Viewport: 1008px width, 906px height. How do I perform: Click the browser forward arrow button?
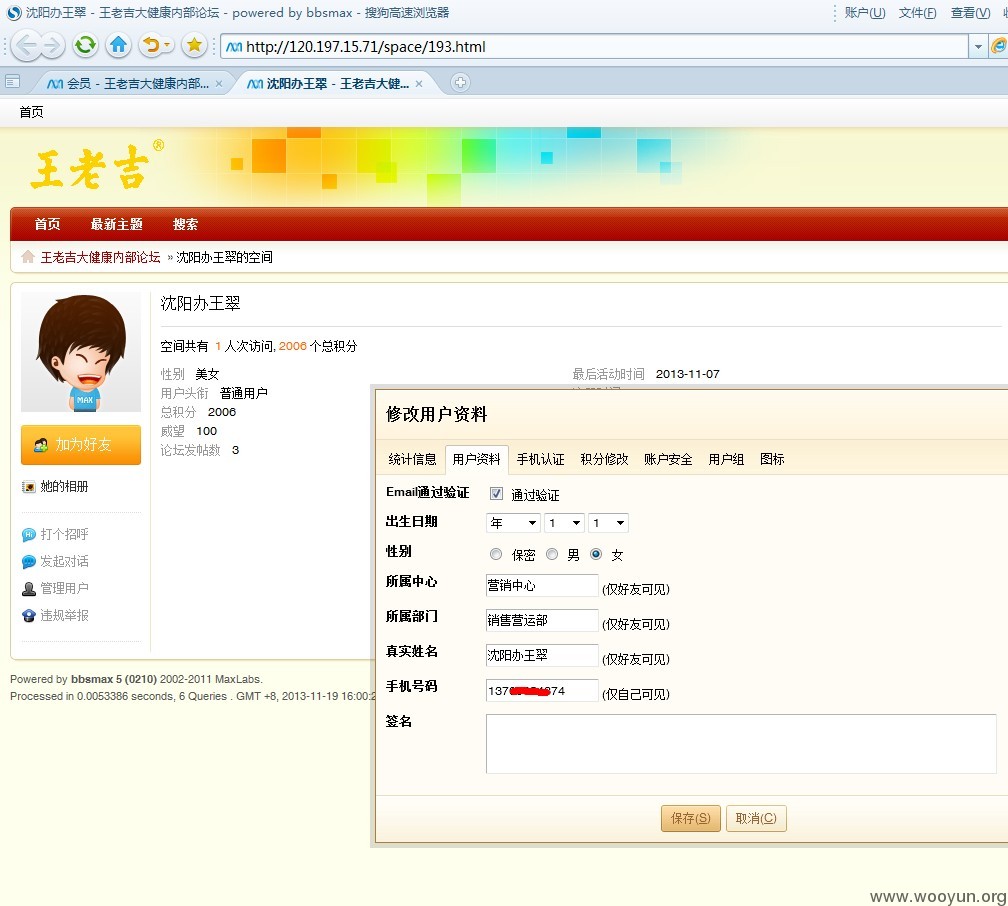pos(51,46)
